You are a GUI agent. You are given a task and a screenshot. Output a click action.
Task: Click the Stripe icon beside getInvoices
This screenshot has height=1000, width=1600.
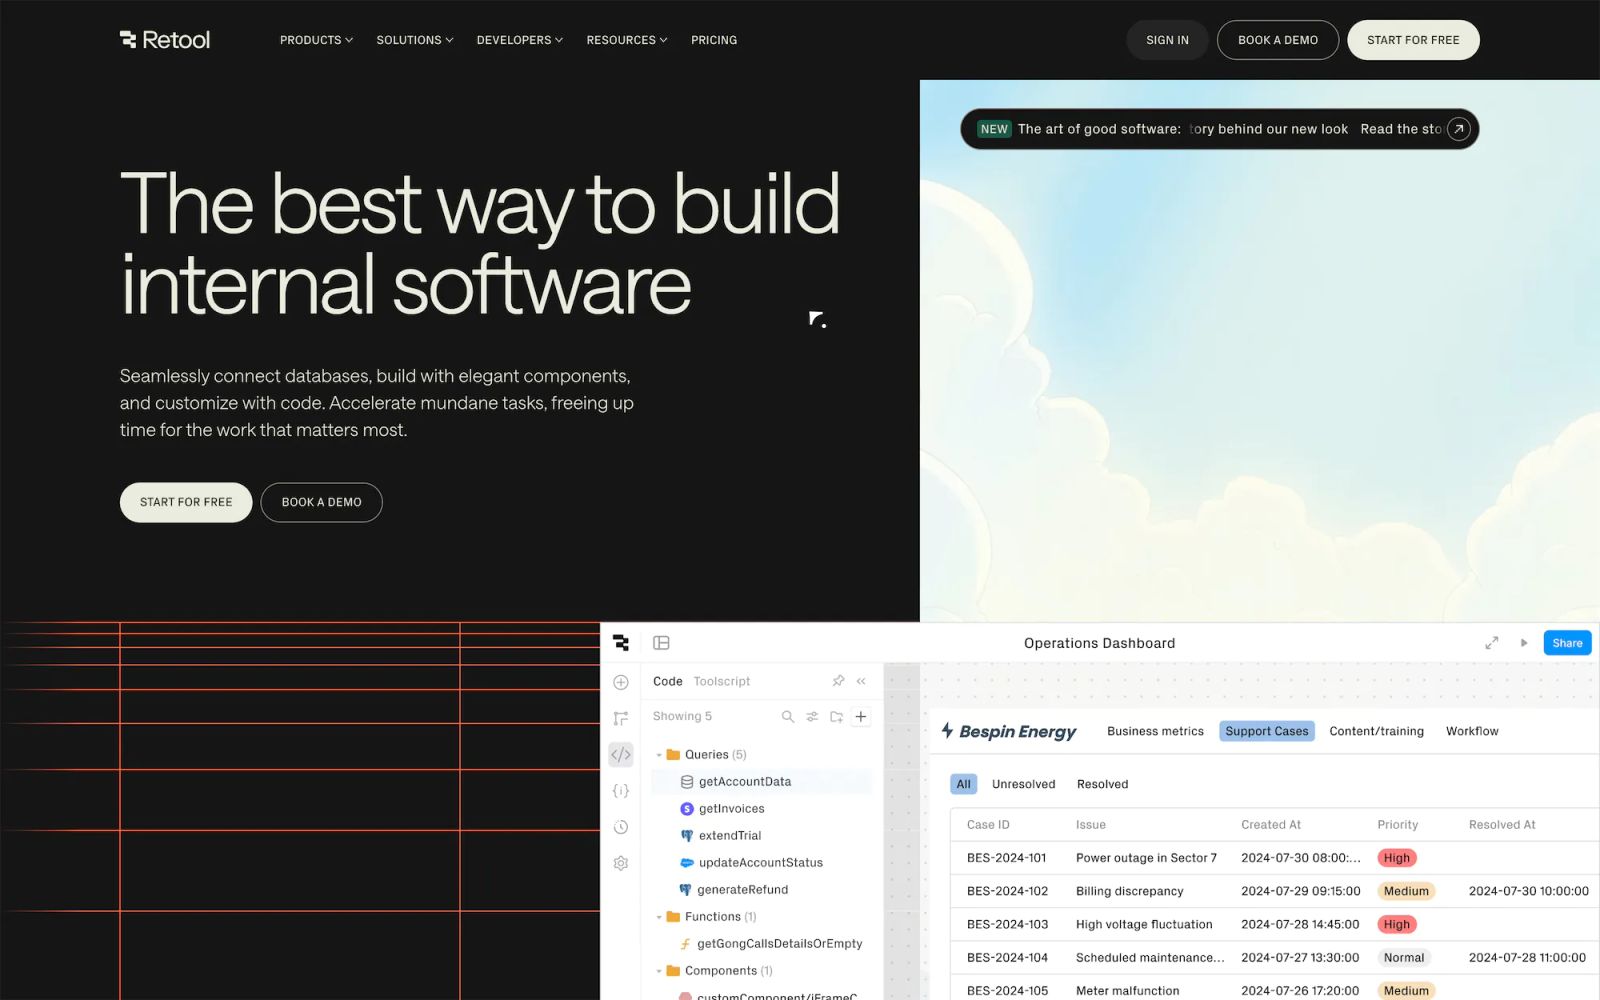click(687, 809)
